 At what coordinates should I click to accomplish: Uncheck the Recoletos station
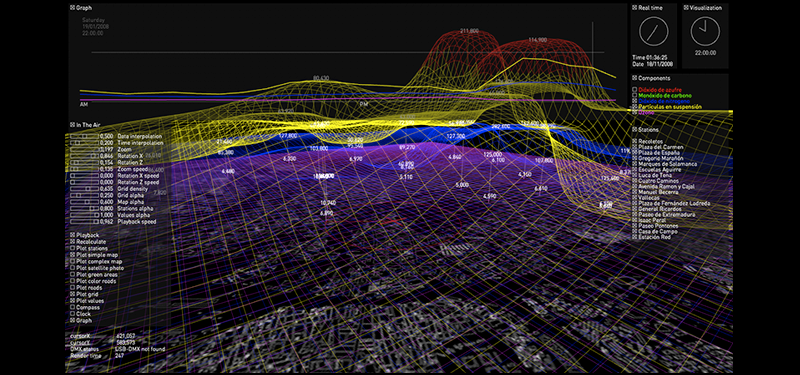(x=635, y=141)
